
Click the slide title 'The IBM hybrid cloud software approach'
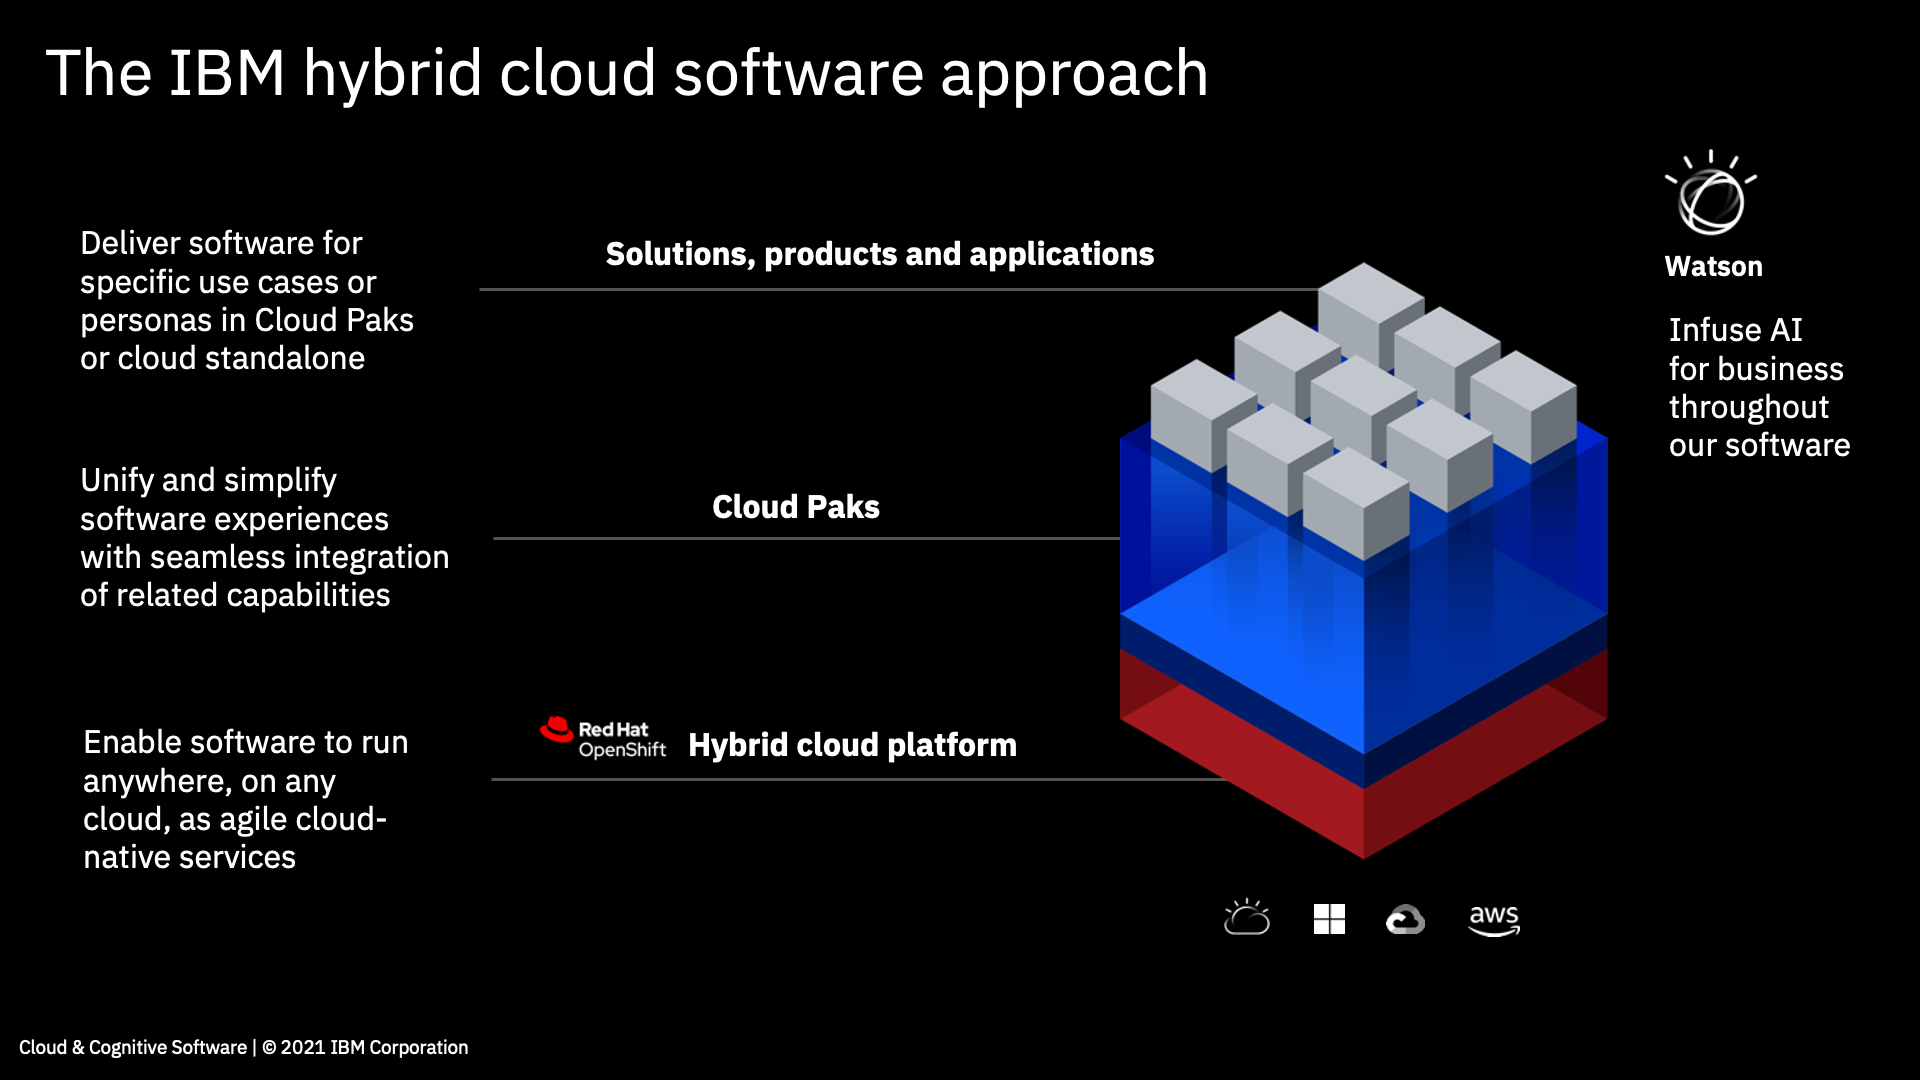coord(627,73)
